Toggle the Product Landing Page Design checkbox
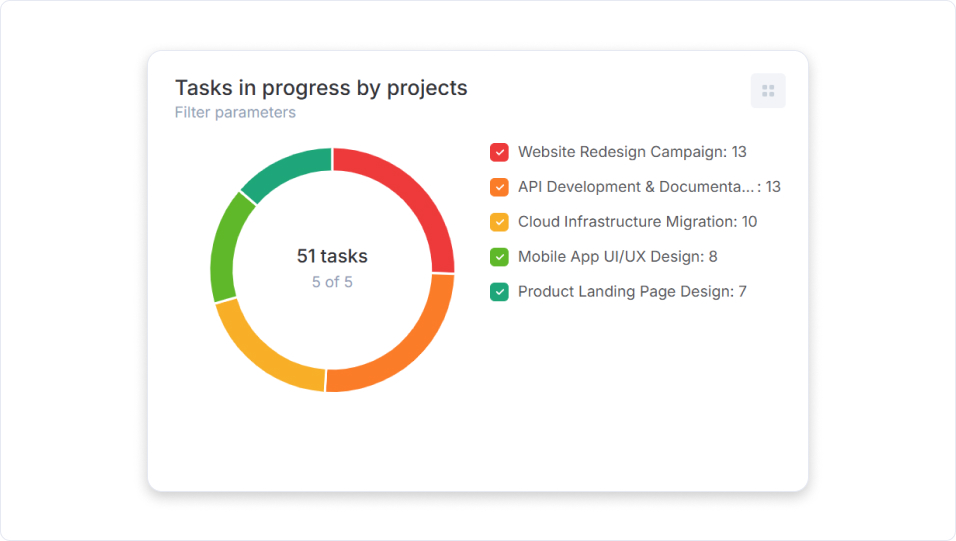The image size is (956, 541). [x=500, y=292]
